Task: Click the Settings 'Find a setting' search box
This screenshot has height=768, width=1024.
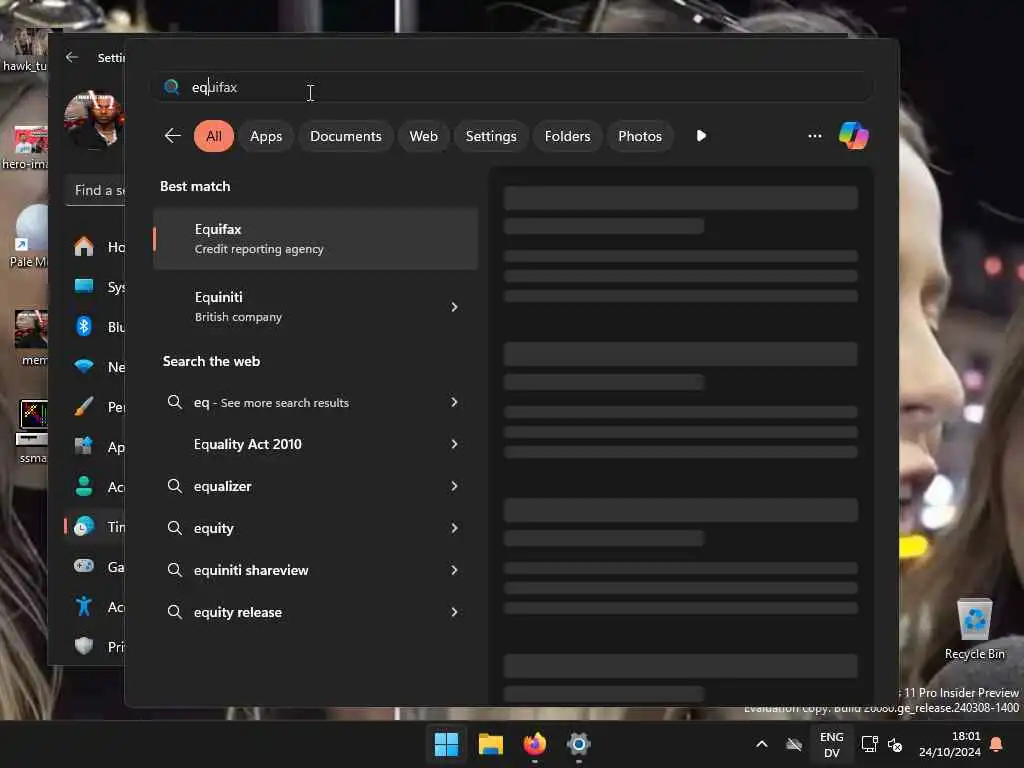Action: click(x=95, y=190)
